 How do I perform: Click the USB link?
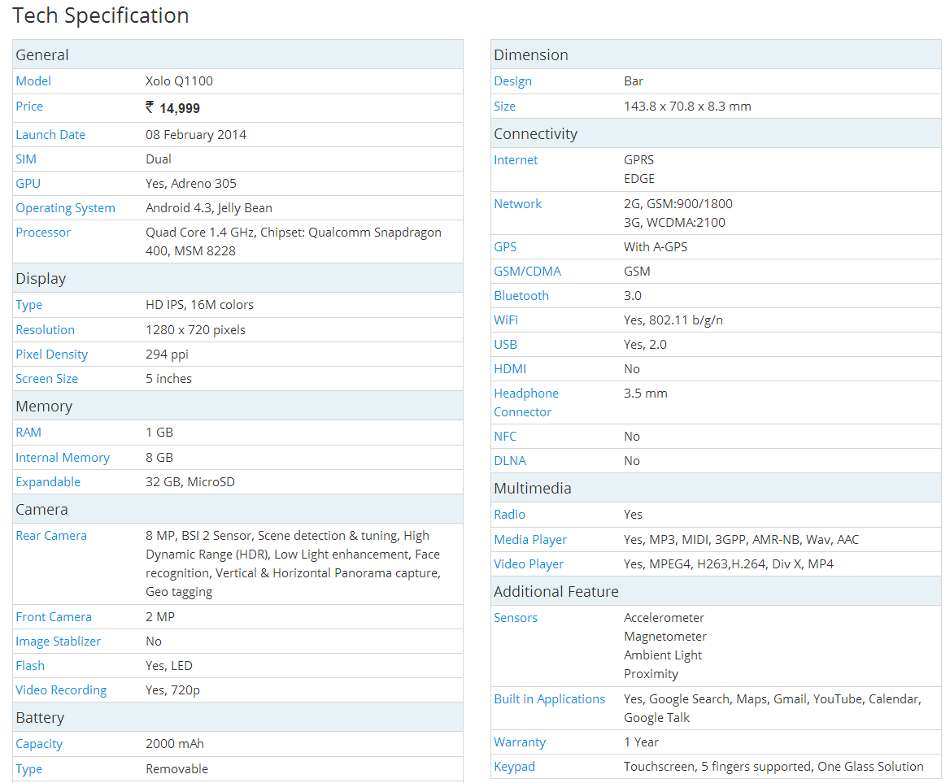(505, 345)
